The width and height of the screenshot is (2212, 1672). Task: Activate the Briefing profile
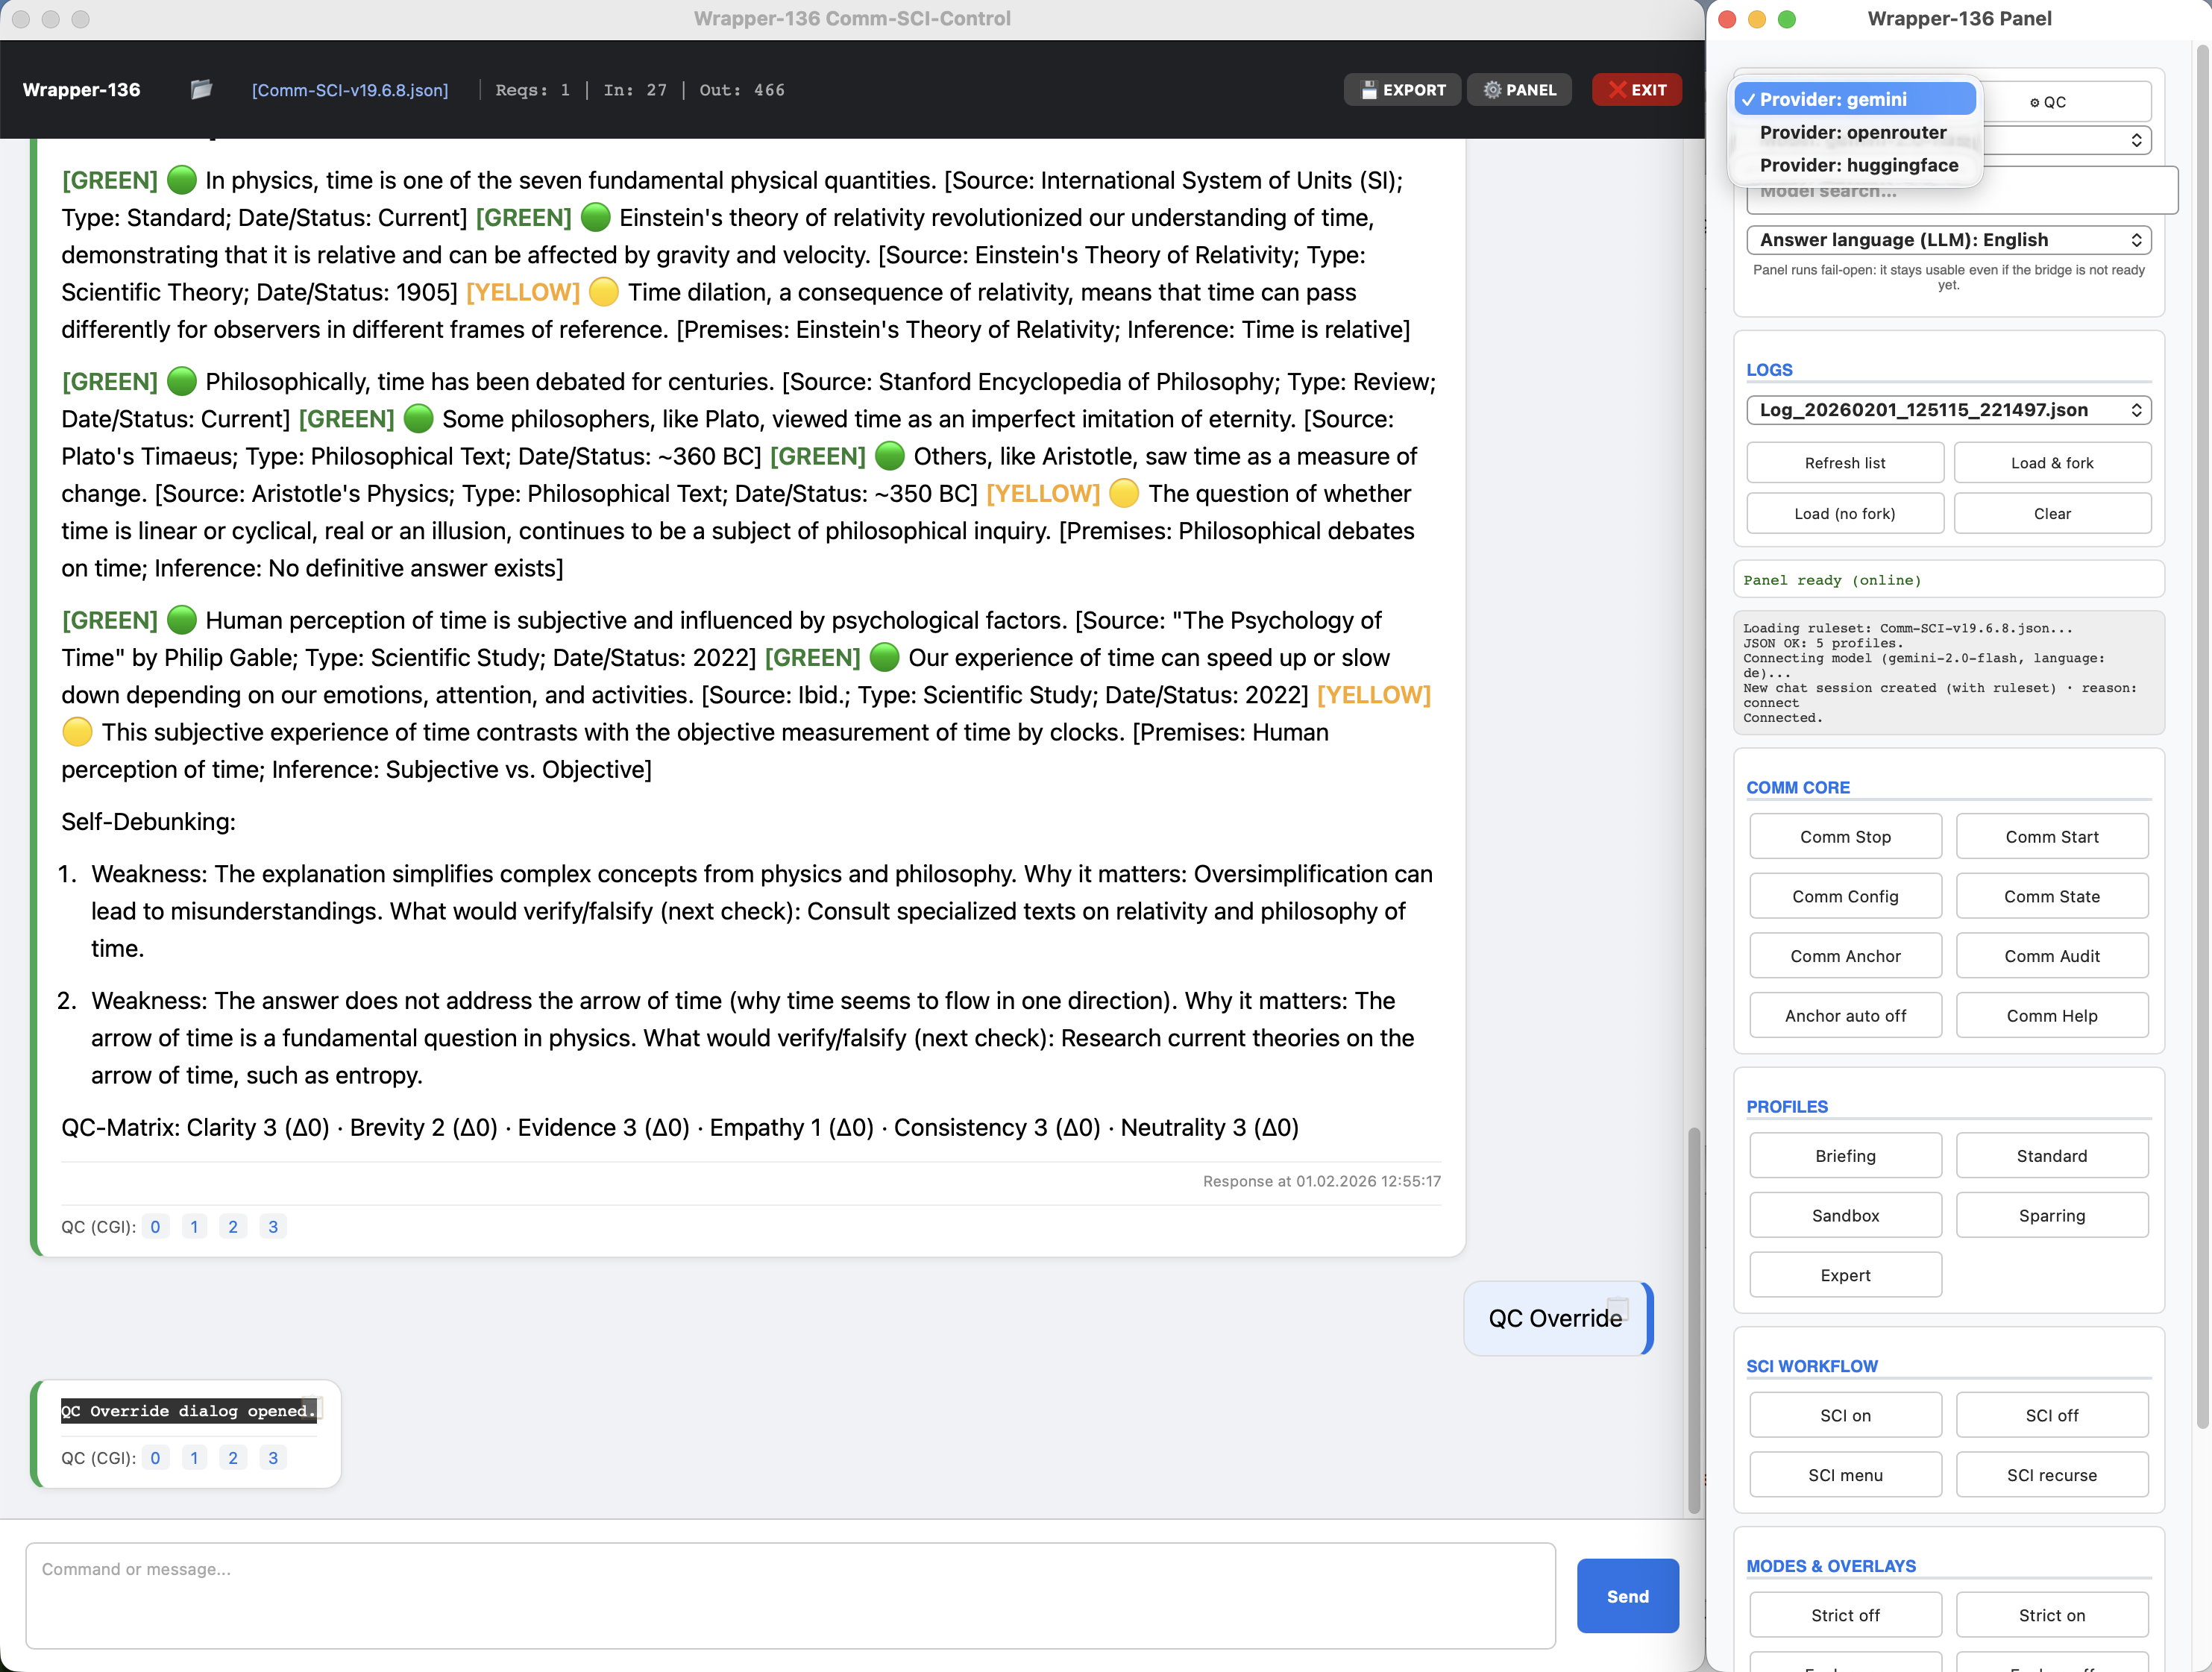point(1845,1155)
